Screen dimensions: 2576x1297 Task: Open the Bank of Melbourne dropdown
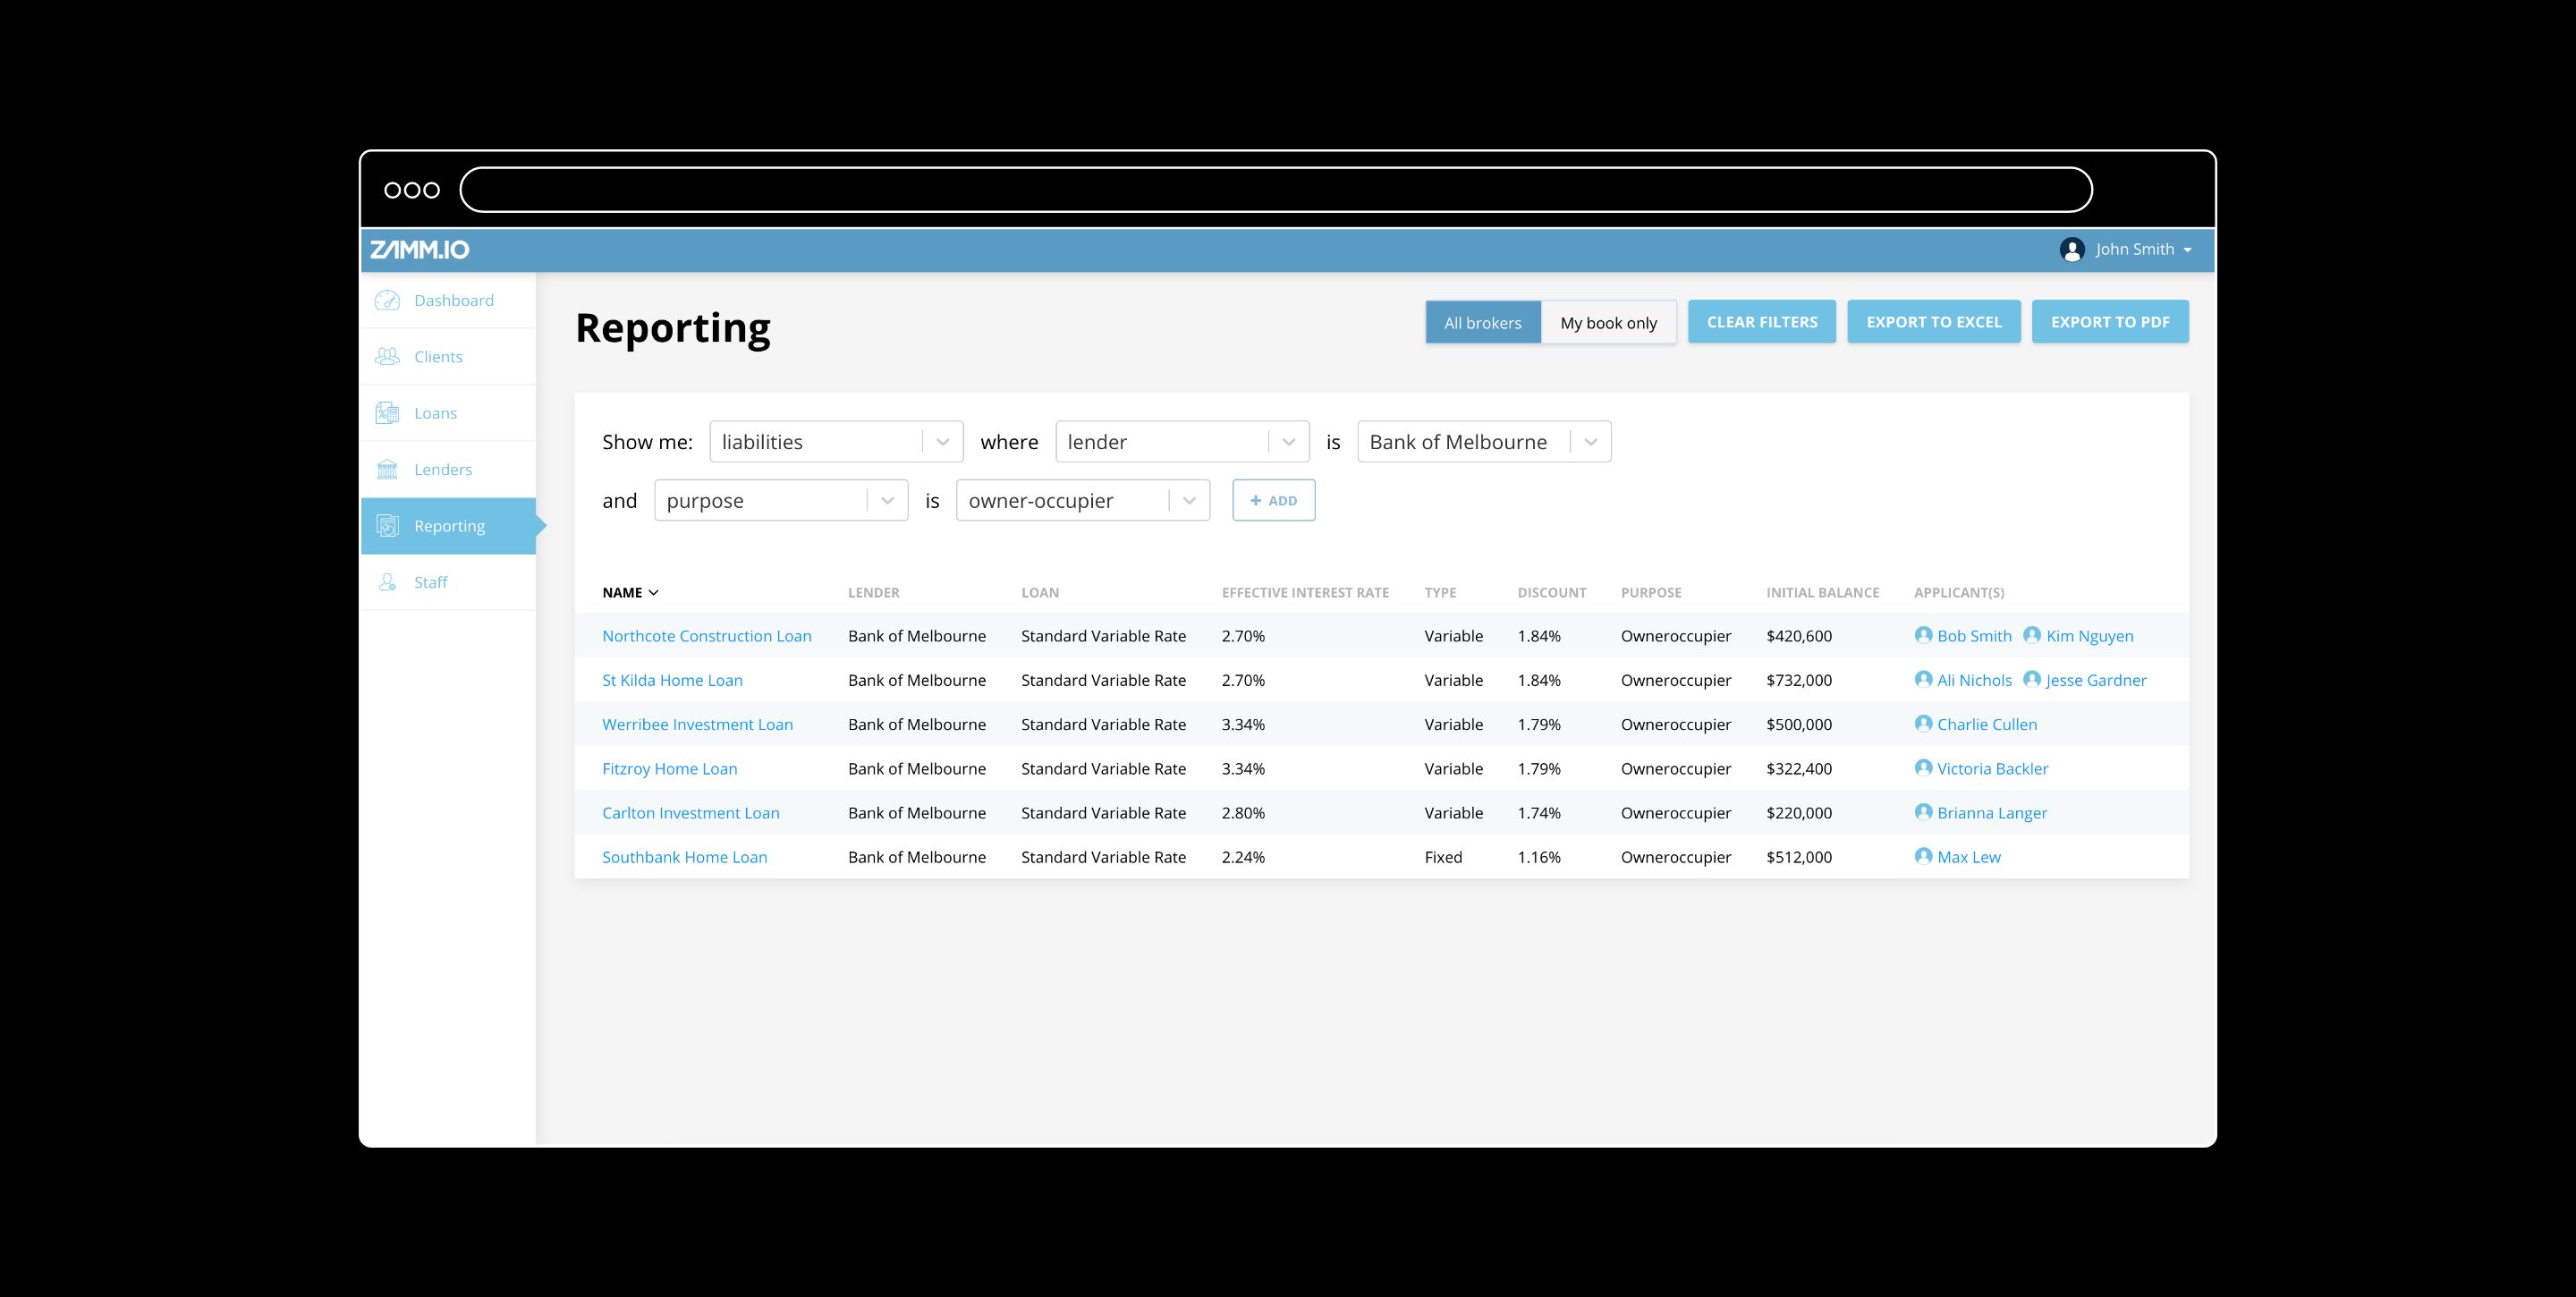1484,441
